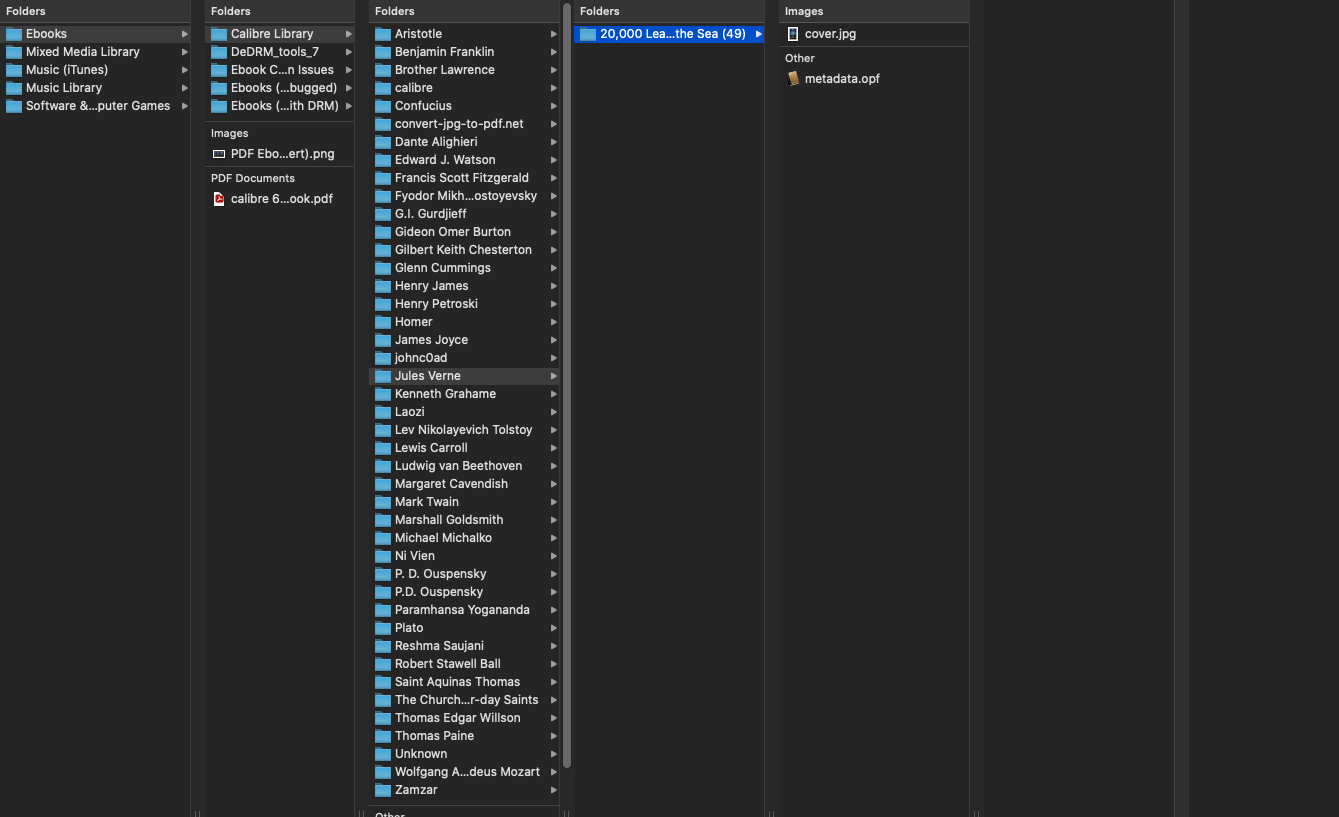Open the Robert Stawell Ball folder
Image resolution: width=1339 pixels, height=817 pixels.
[464, 664]
